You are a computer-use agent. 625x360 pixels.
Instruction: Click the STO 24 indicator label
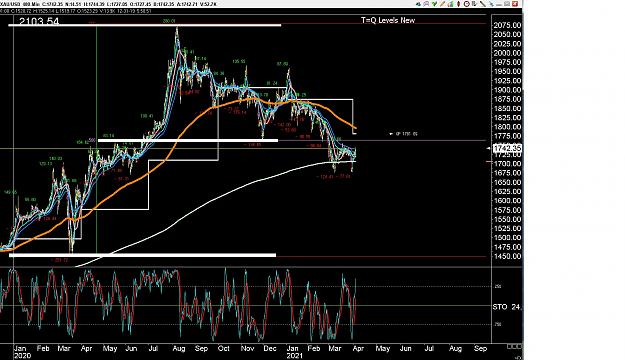coord(507,307)
